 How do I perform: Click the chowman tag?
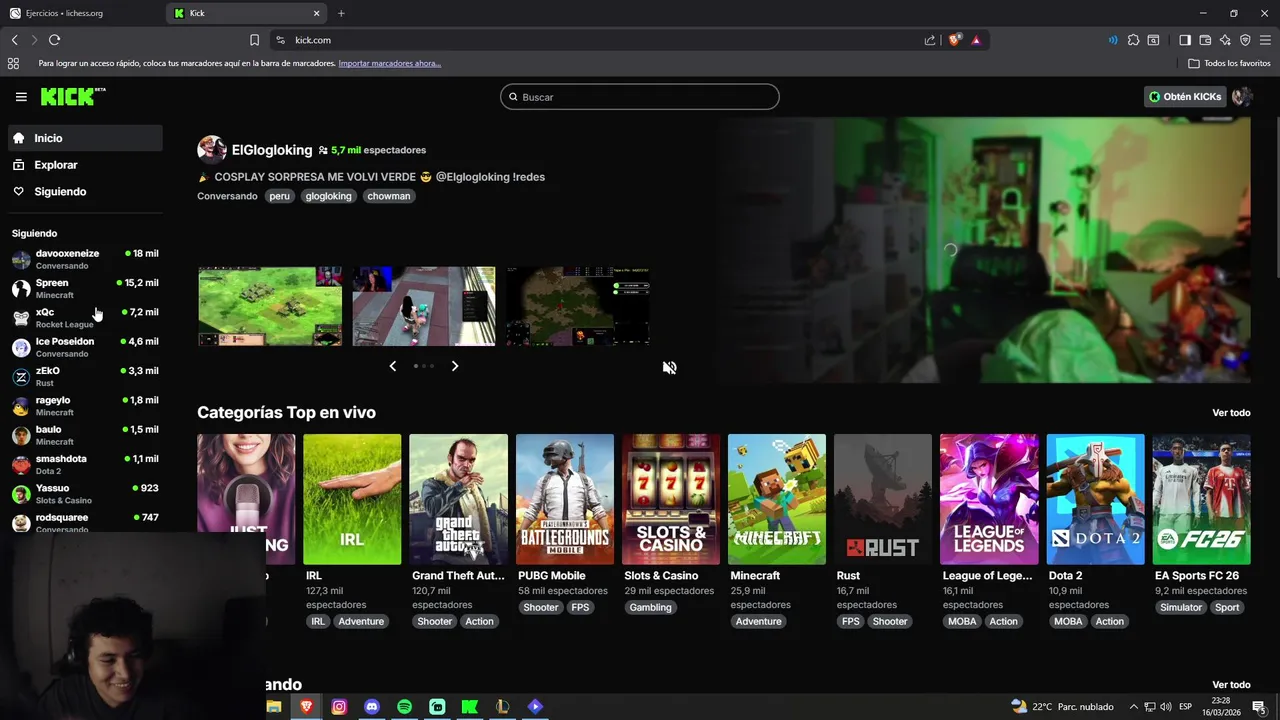[x=389, y=196]
